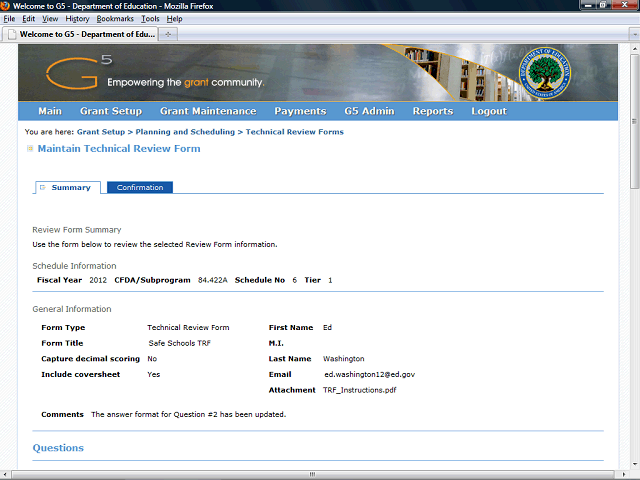Viewport: 640px width, 480px height.
Task: Click the TRF_Instructions.pdf attachment text
Action: [x=360, y=390]
